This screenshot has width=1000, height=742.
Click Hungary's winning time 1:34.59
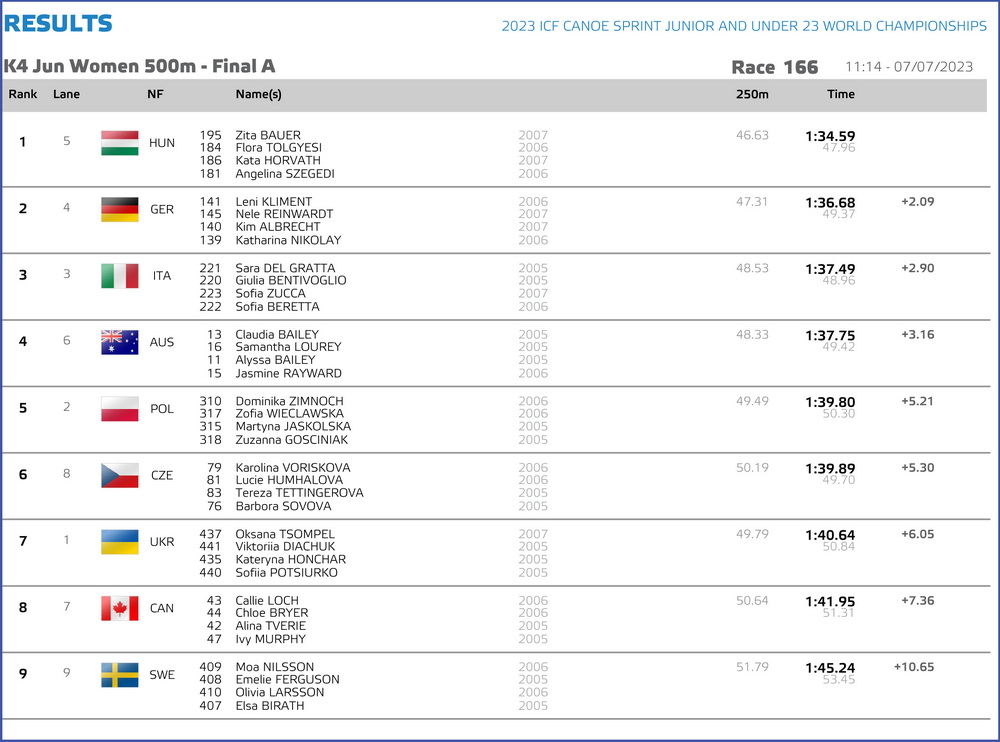[x=830, y=136]
